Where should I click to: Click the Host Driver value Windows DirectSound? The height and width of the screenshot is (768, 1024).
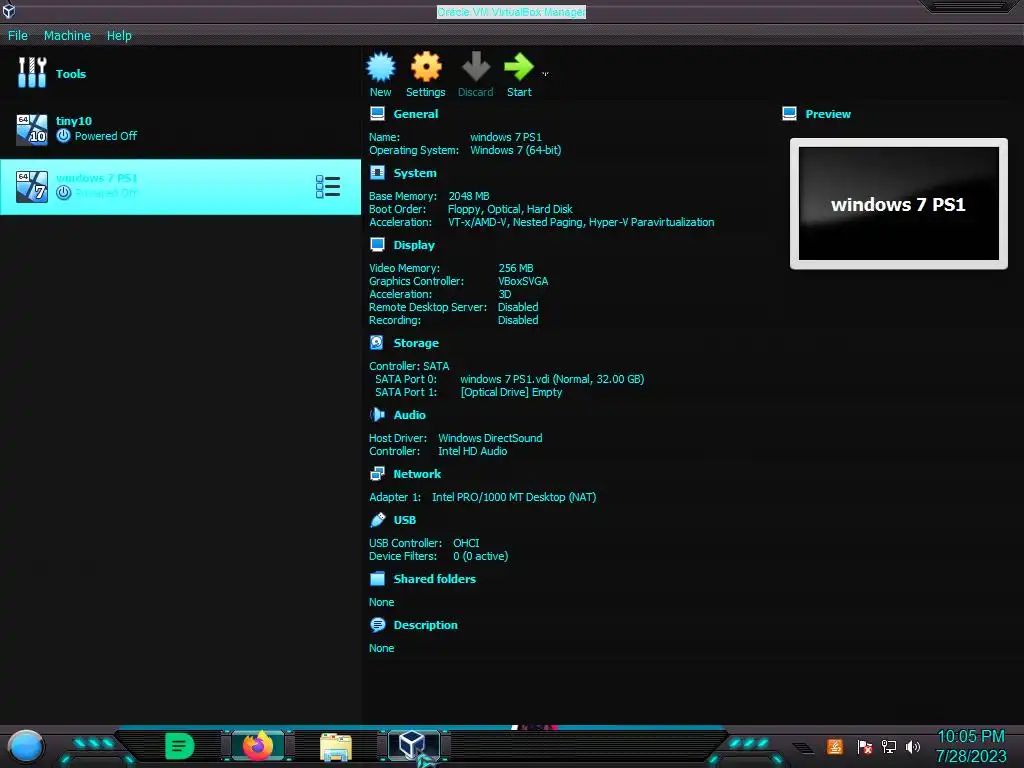click(x=490, y=438)
